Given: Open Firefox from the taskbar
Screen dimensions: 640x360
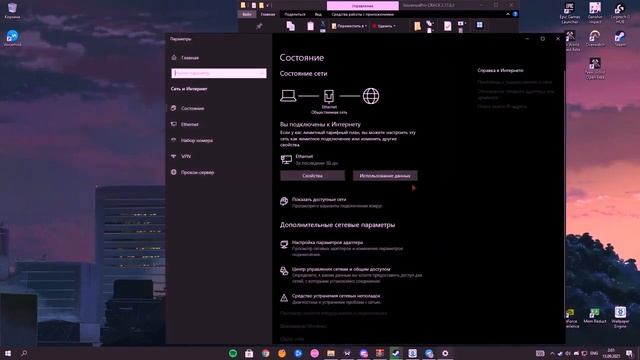Looking at the screenshot, I should pyautogui.click(x=282, y=353).
